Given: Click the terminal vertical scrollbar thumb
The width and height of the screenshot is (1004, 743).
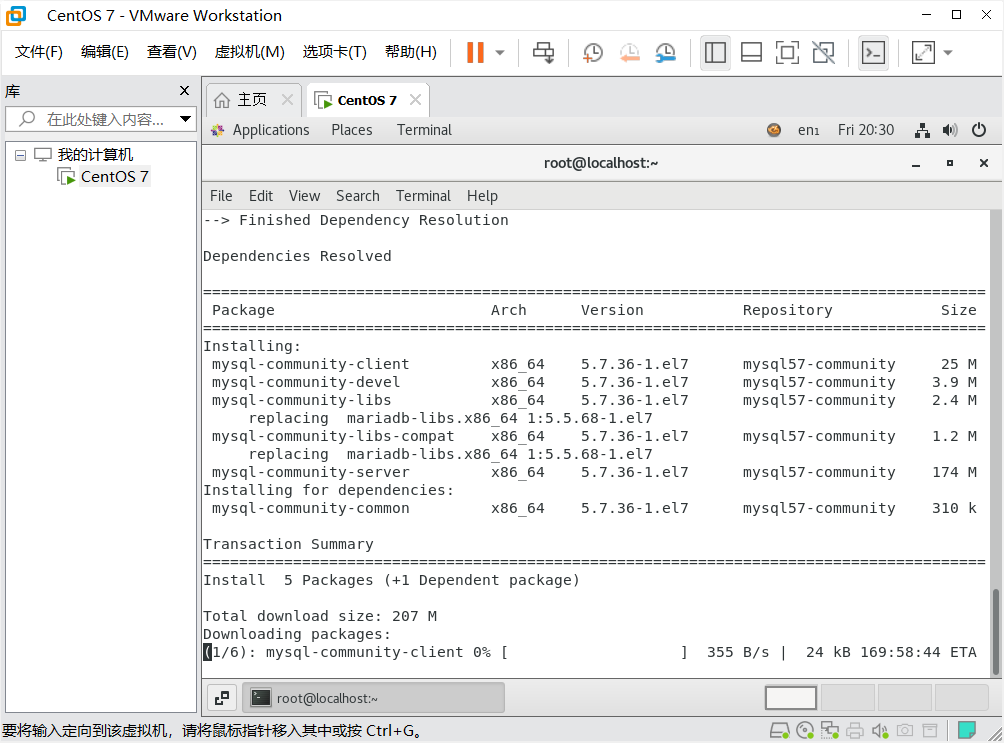Looking at the screenshot, I should [x=996, y=632].
